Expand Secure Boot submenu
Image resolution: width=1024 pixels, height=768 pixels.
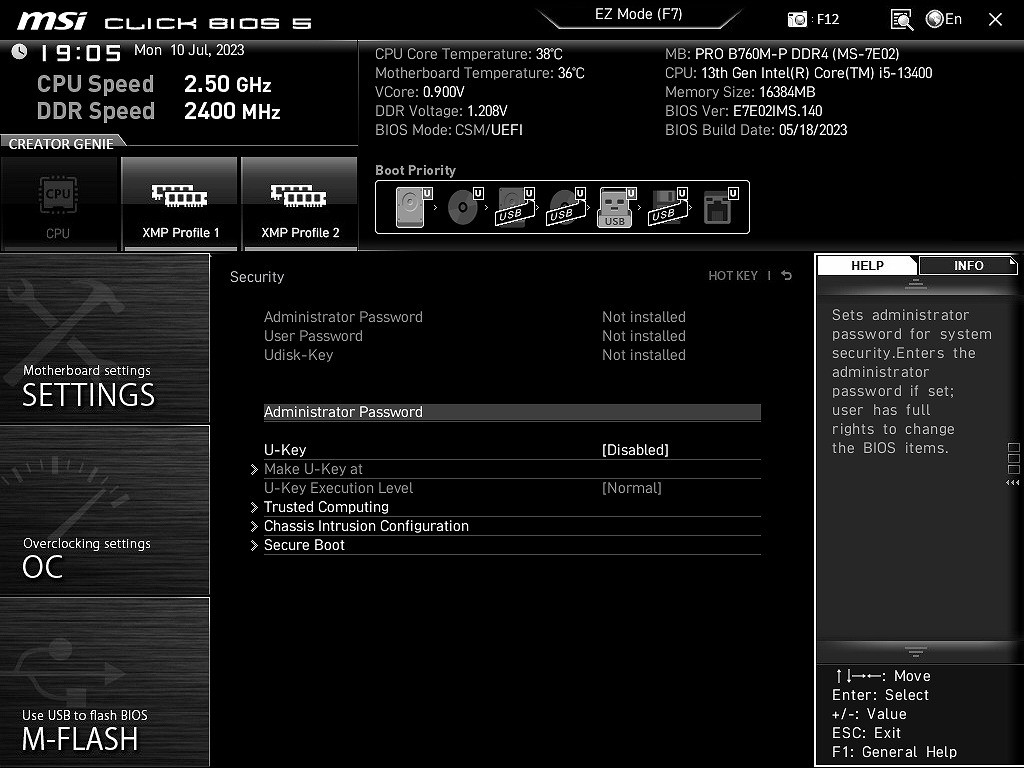[x=304, y=545]
